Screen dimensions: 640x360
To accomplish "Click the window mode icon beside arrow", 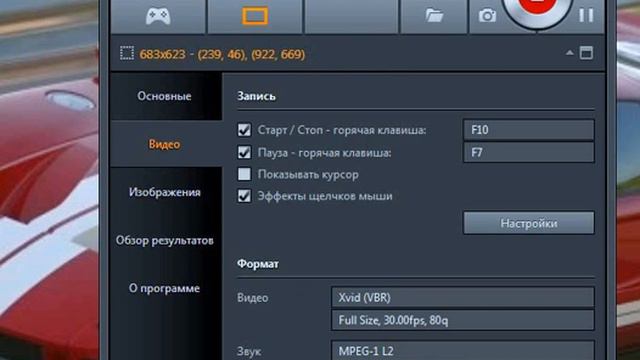I will (x=587, y=53).
